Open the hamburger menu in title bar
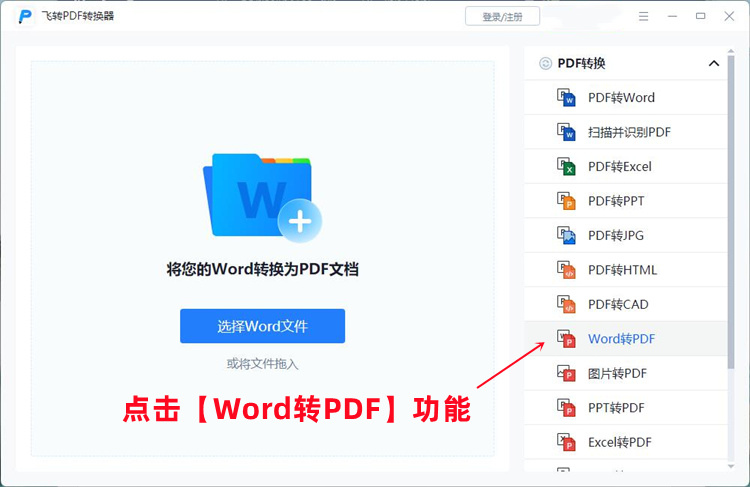 [644, 16]
